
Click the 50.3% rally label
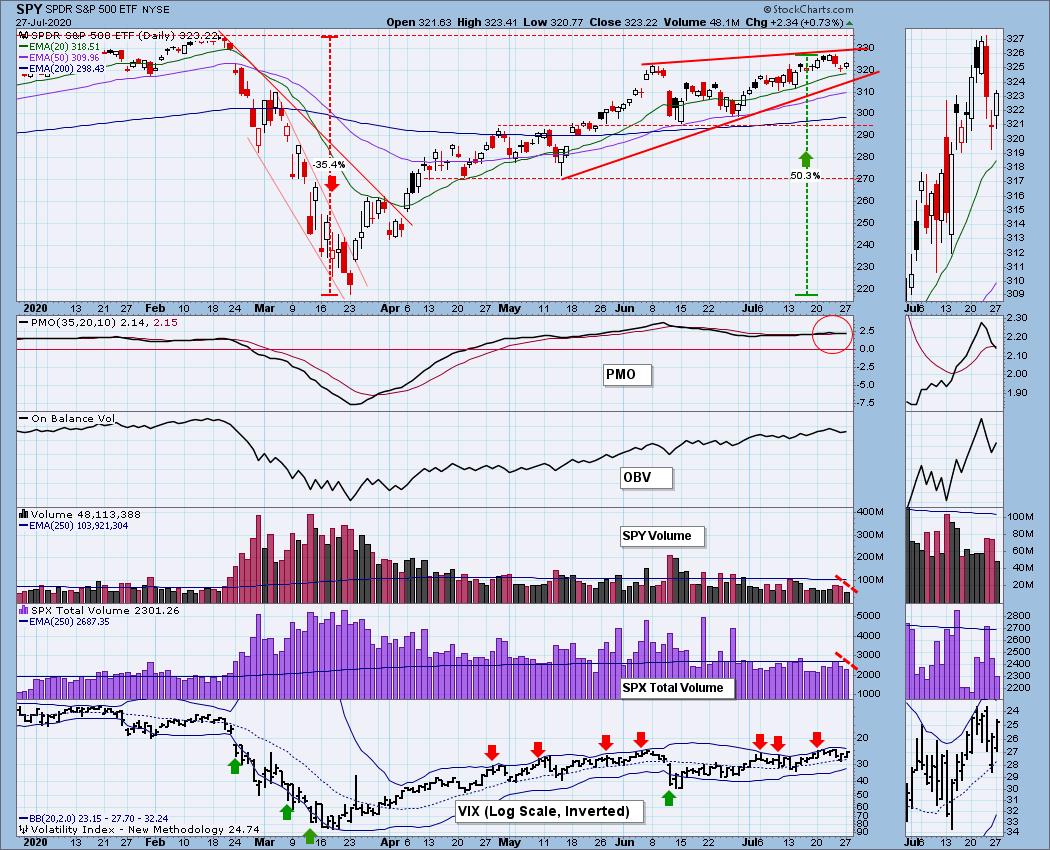coord(806,176)
